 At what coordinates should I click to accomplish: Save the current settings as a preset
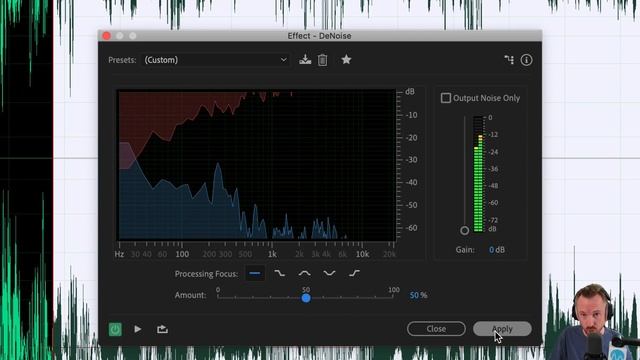[305, 60]
